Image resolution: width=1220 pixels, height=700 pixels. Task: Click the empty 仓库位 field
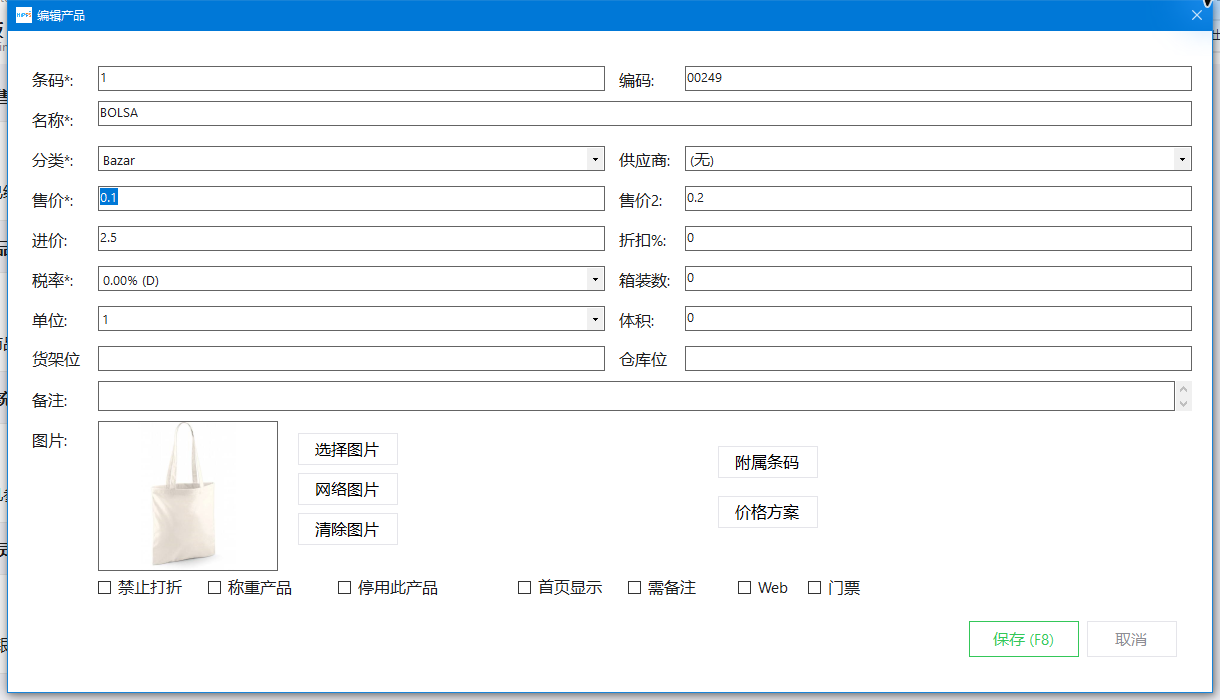[938, 359]
